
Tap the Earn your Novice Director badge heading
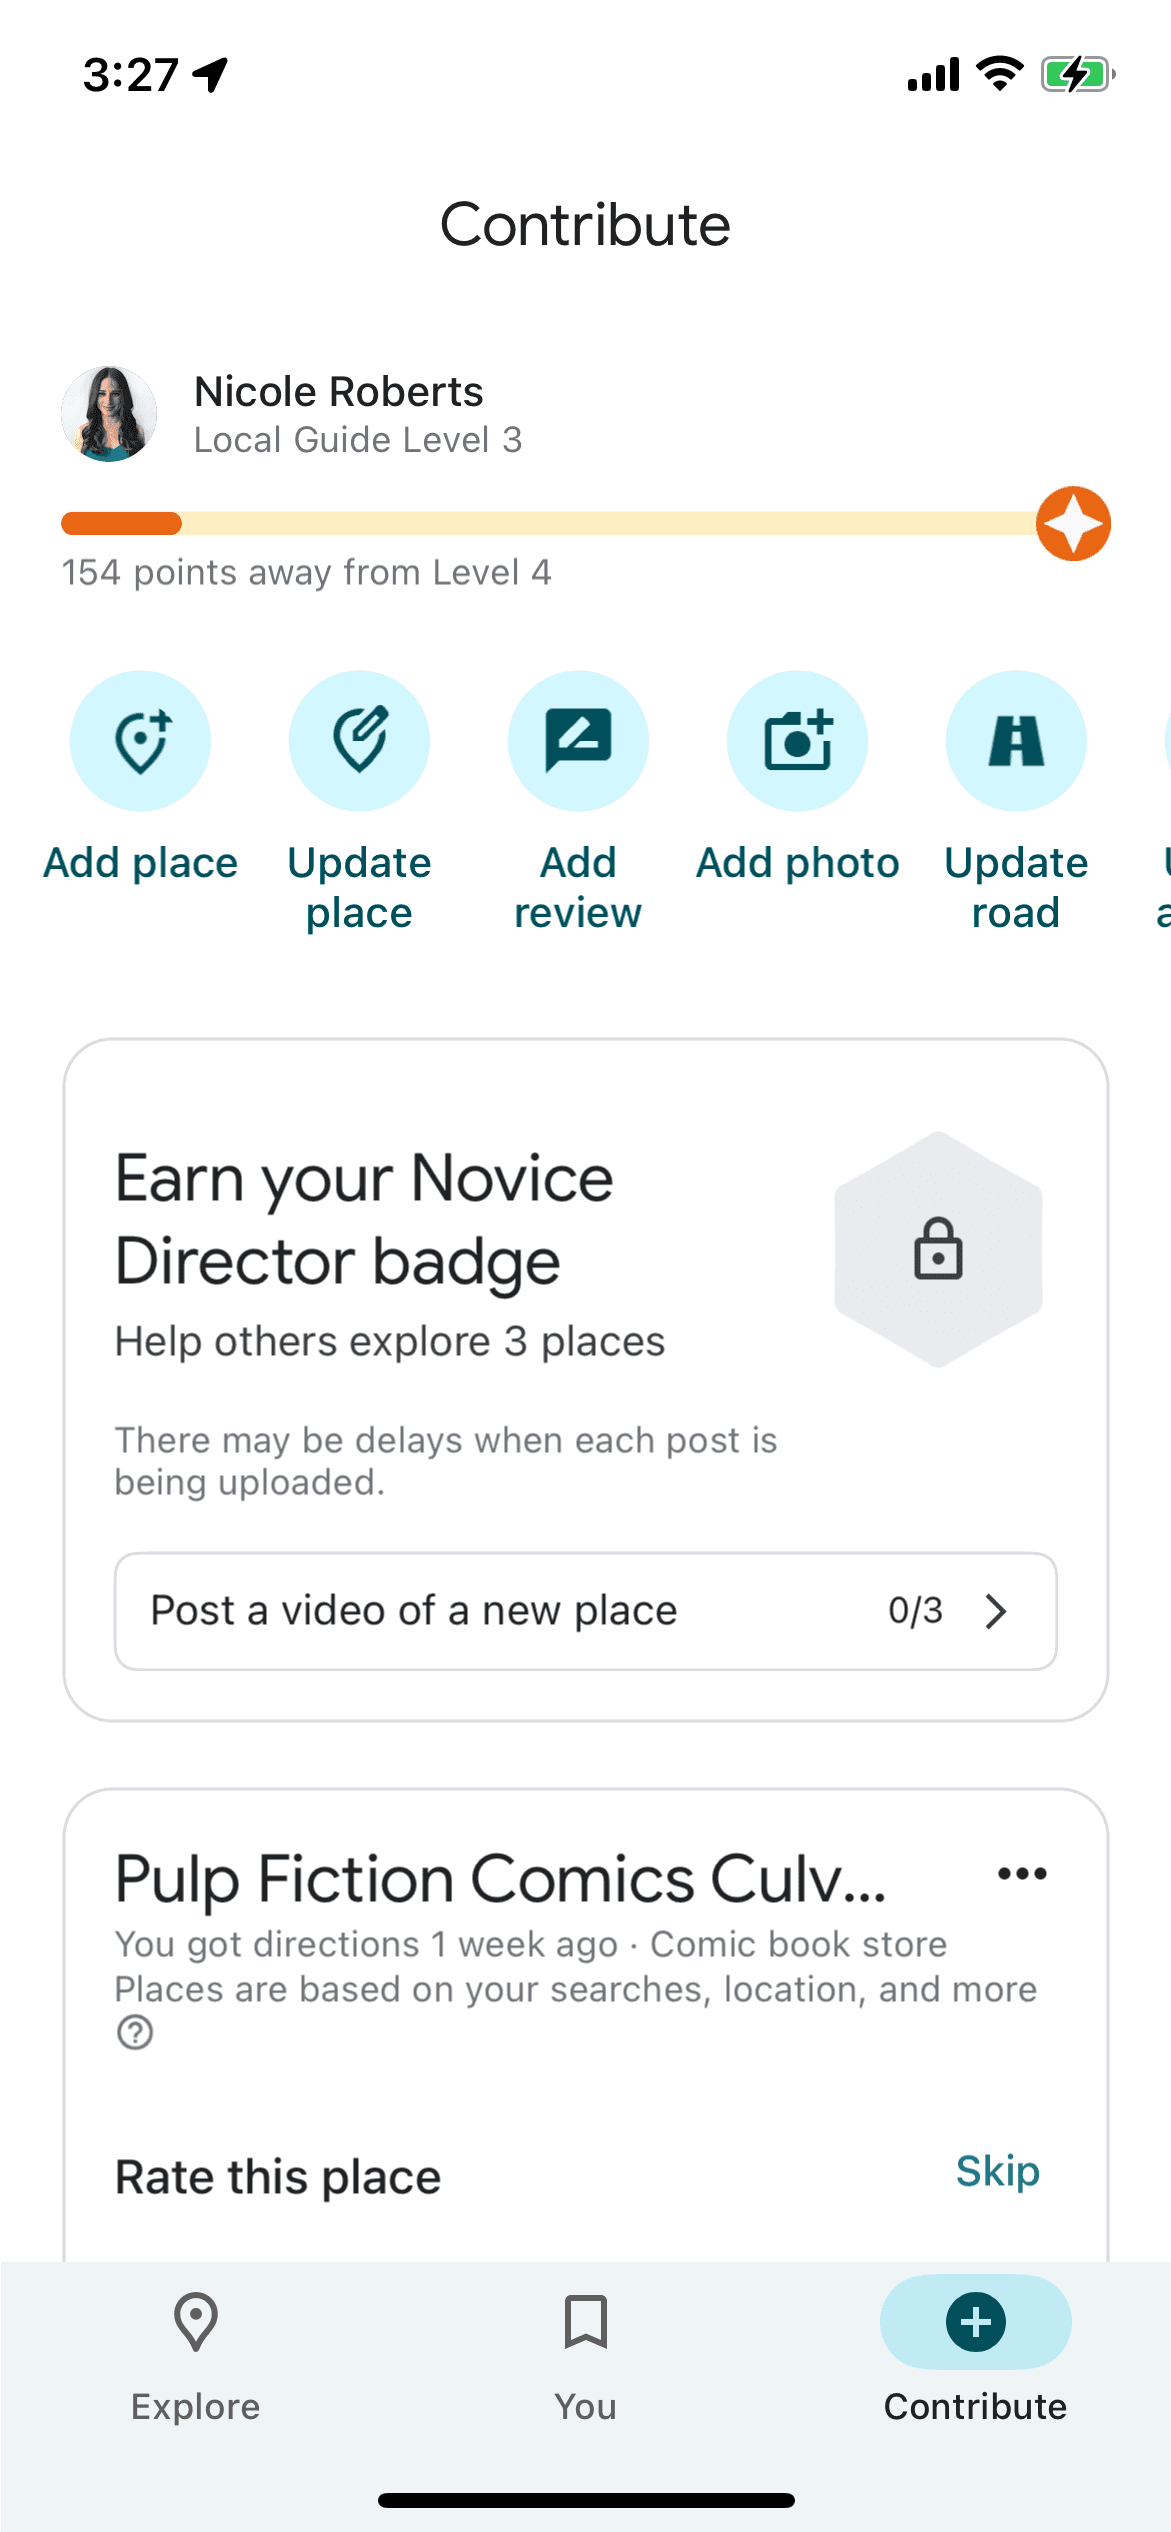pos(364,1219)
